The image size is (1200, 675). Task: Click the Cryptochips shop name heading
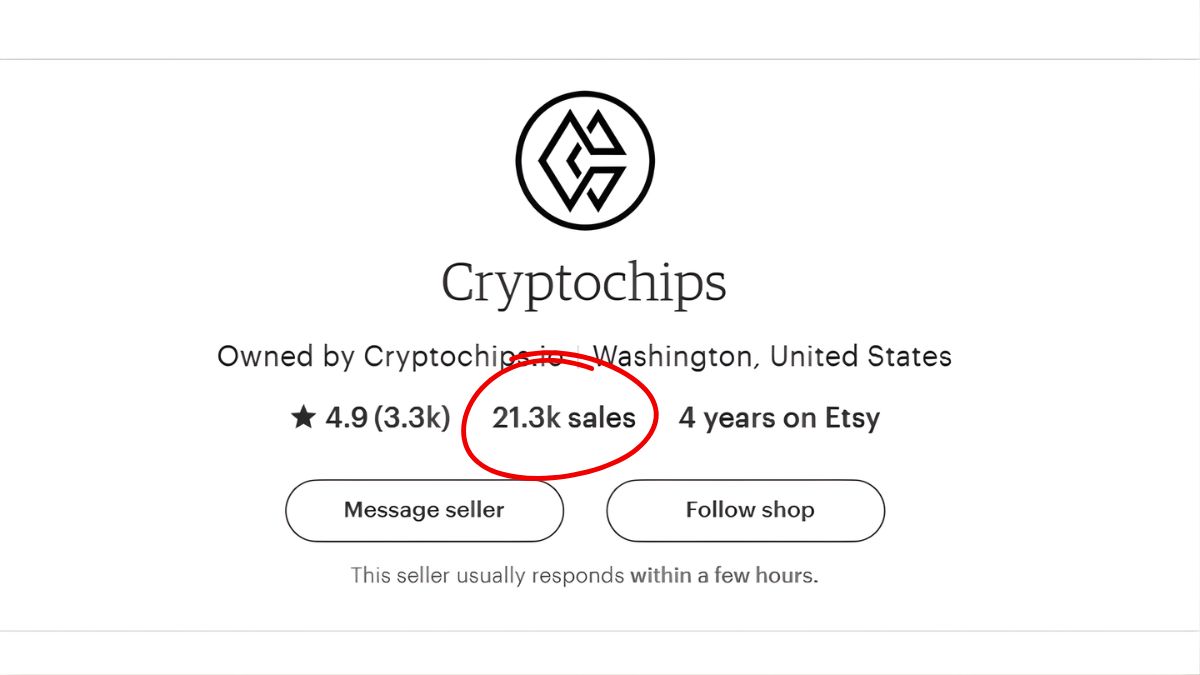584,283
